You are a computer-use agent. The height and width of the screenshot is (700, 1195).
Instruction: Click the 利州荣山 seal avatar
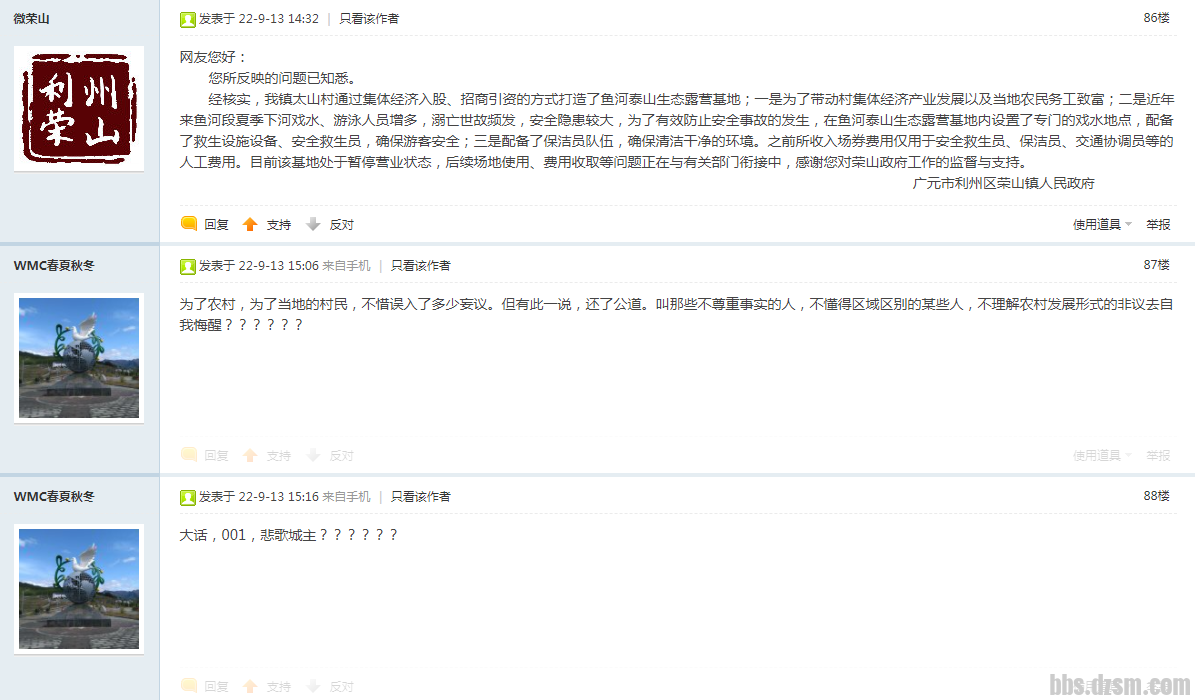click(79, 108)
